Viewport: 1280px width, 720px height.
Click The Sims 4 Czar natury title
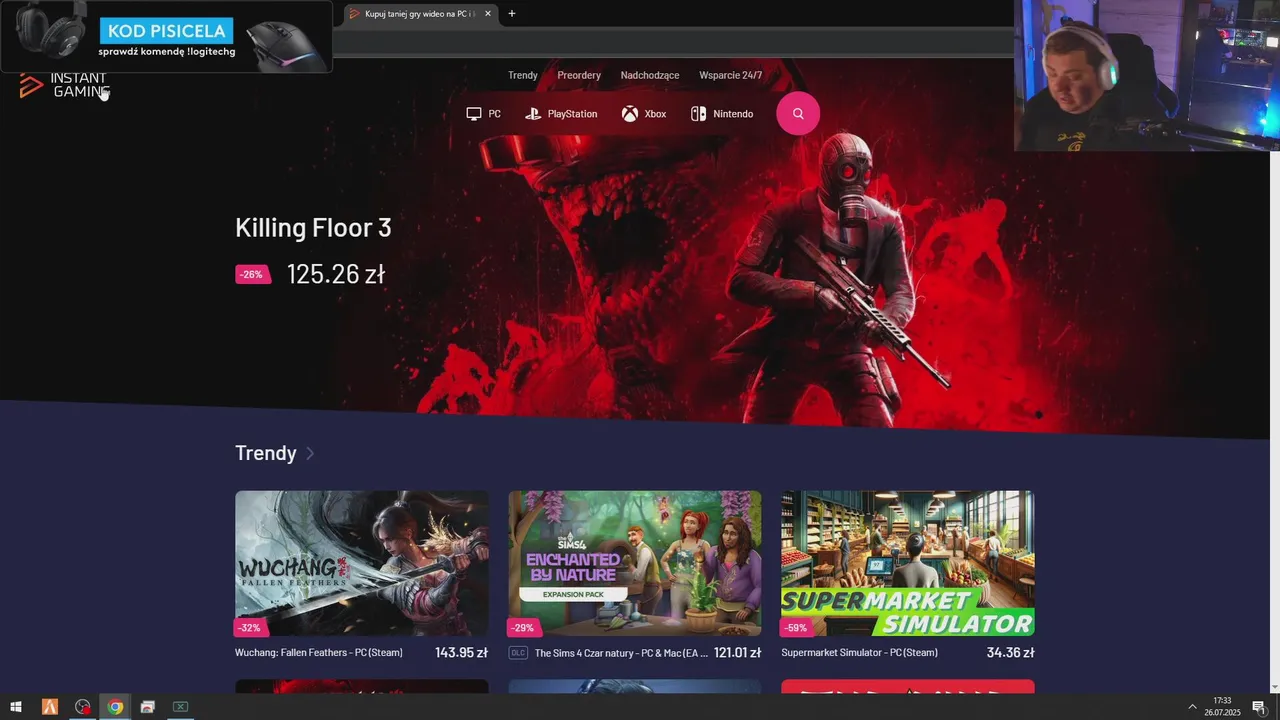pos(621,653)
